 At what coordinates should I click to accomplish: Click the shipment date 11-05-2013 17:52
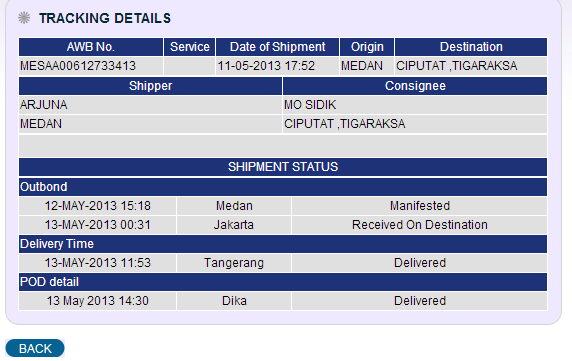pyautogui.click(x=266, y=66)
